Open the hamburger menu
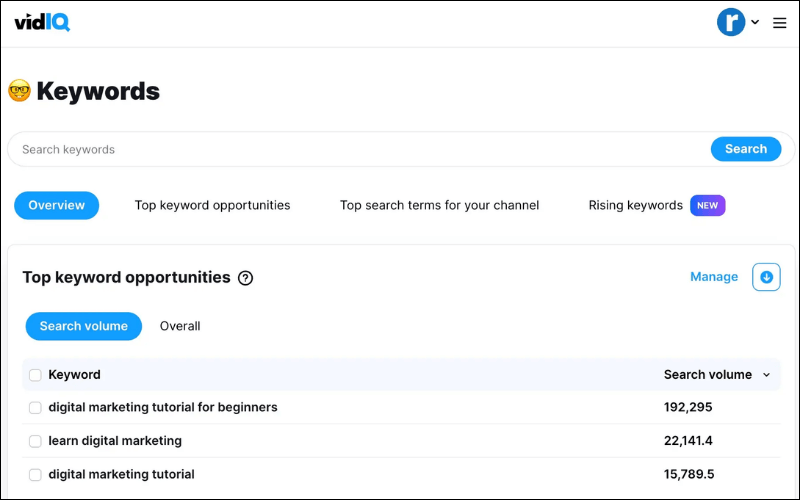 780,23
